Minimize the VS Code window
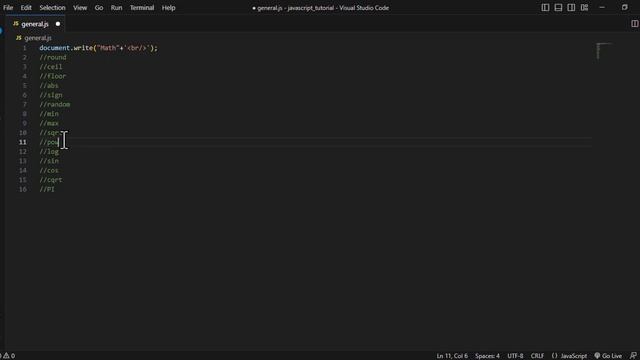 pos(602,8)
